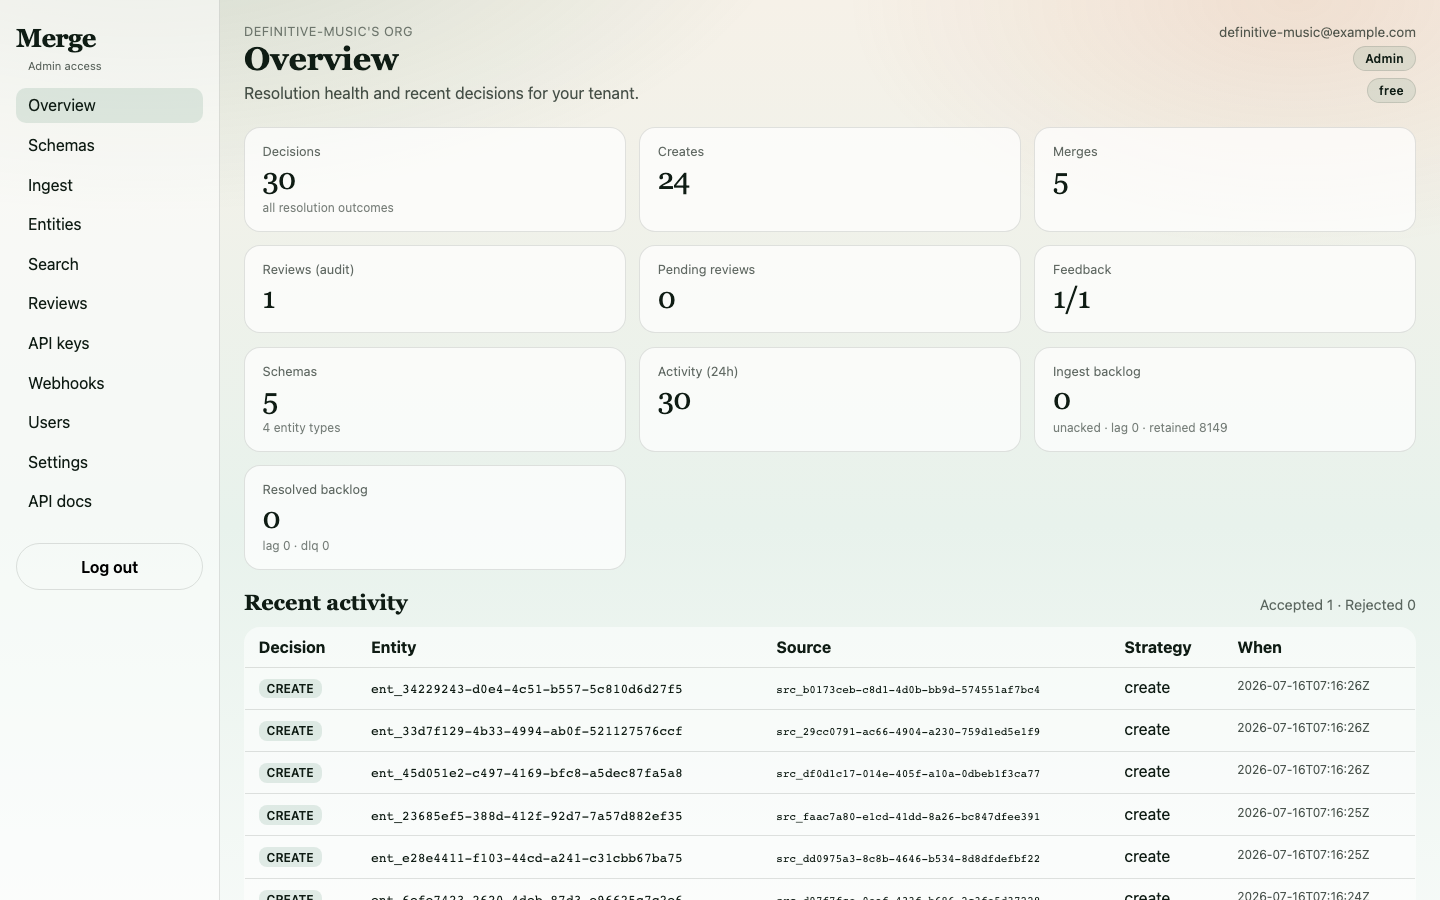
Task: Go to Settings
Action: click(109, 462)
